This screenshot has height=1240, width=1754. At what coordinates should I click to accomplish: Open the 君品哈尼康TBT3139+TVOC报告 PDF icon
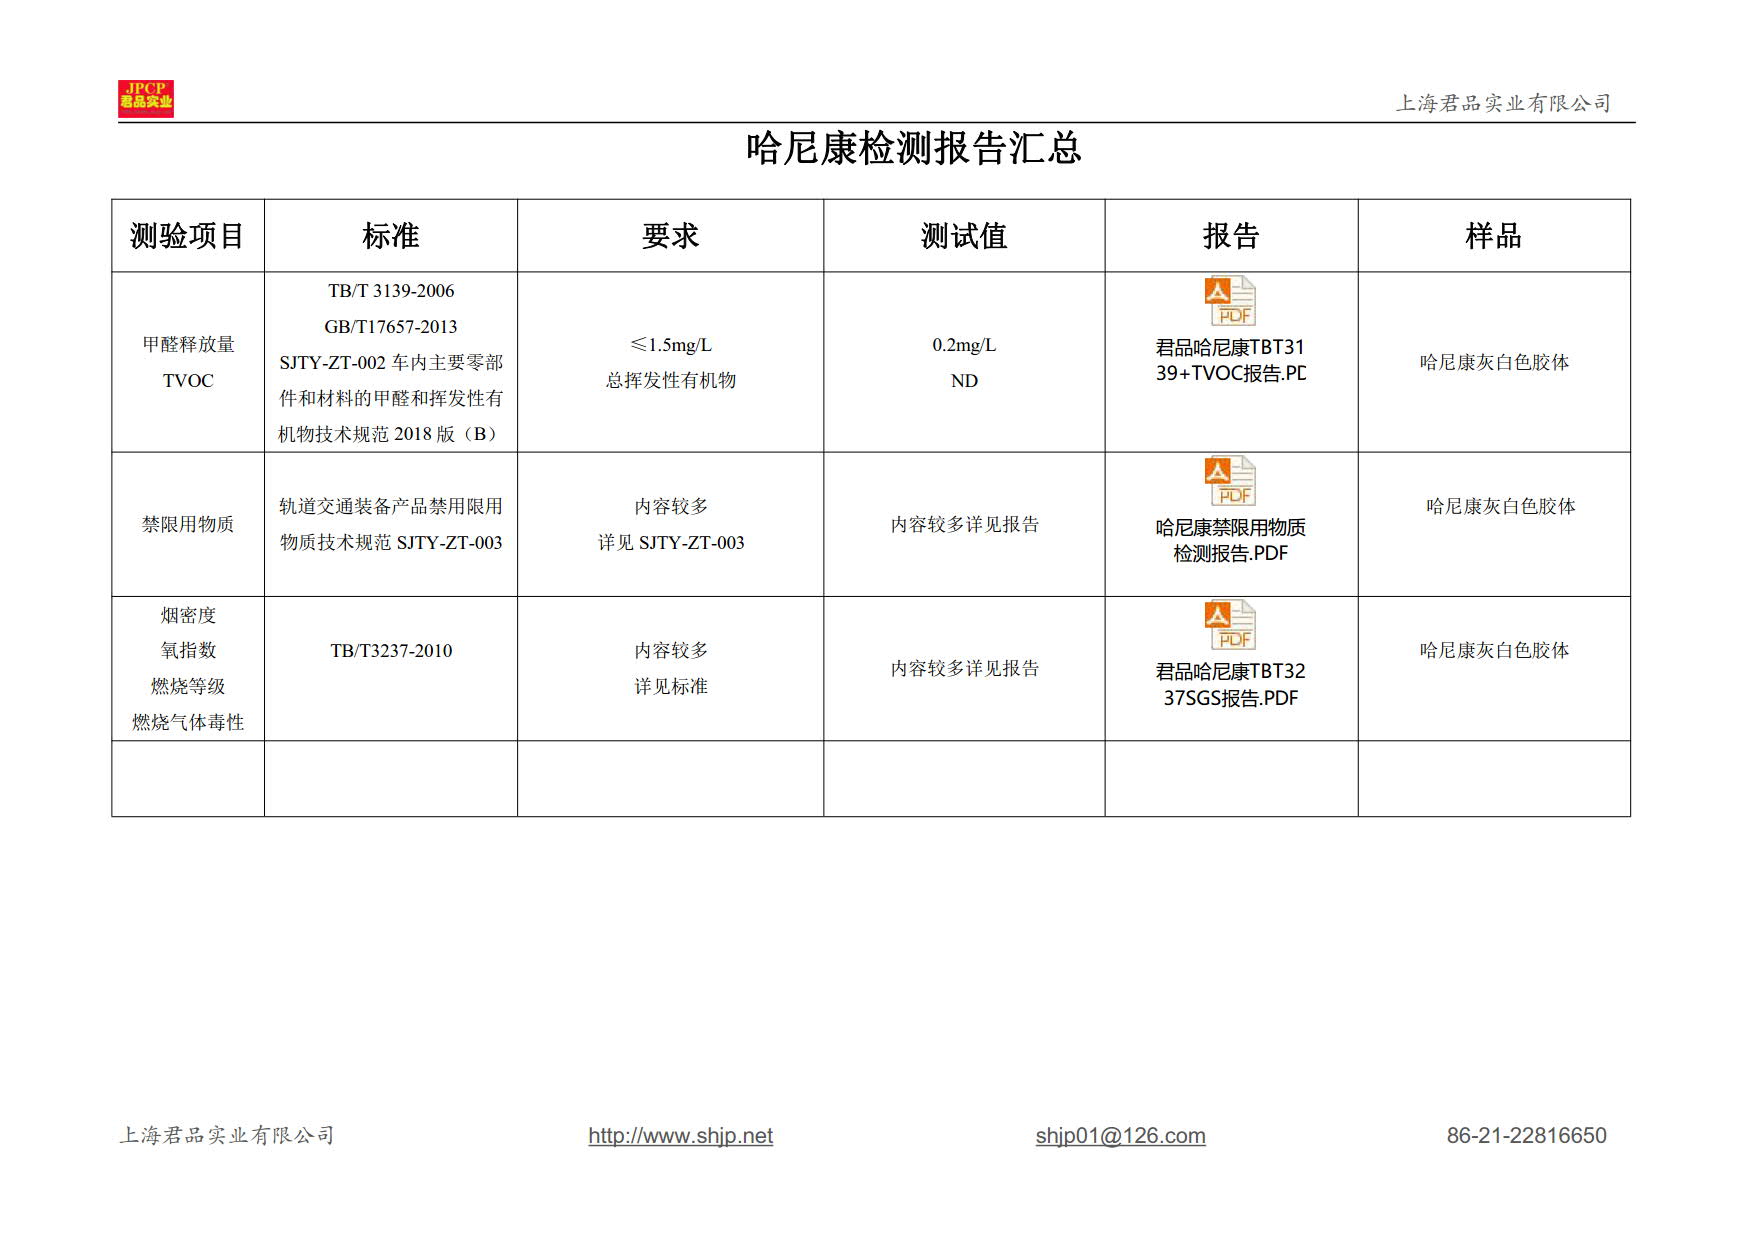(1230, 301)
